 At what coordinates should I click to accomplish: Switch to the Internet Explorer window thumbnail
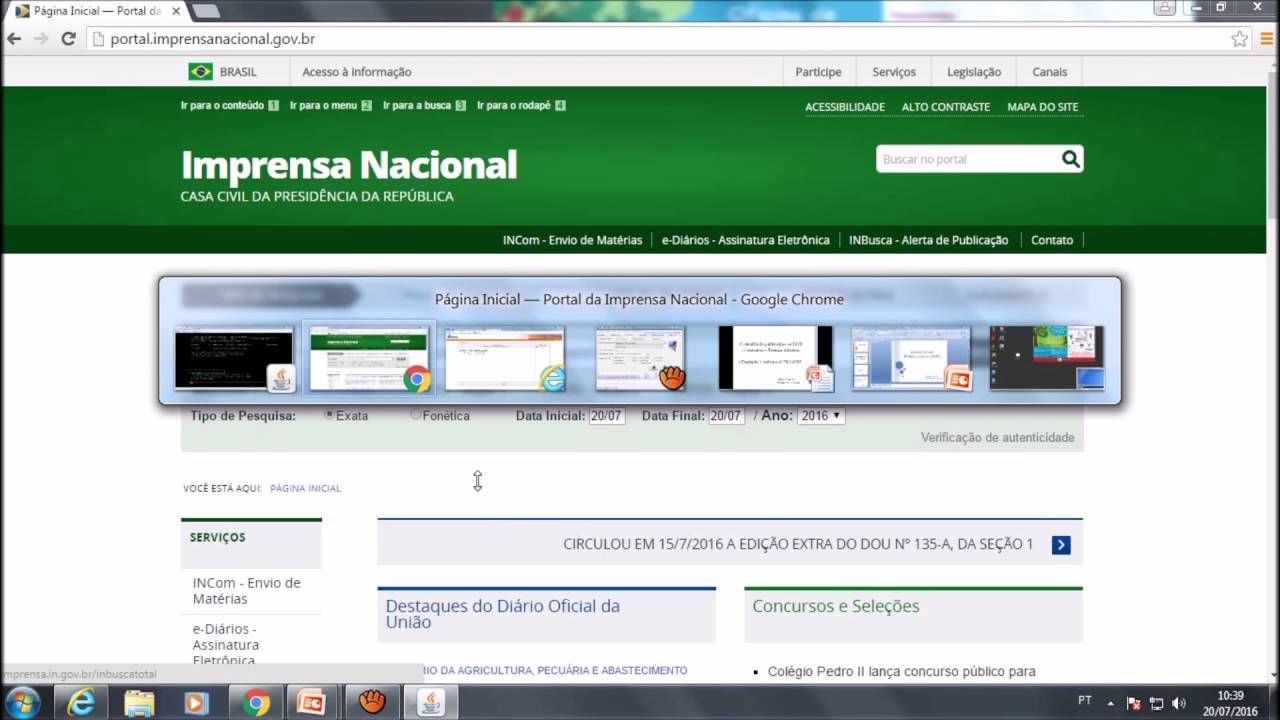pyautogui.click(x=505, y=358)
